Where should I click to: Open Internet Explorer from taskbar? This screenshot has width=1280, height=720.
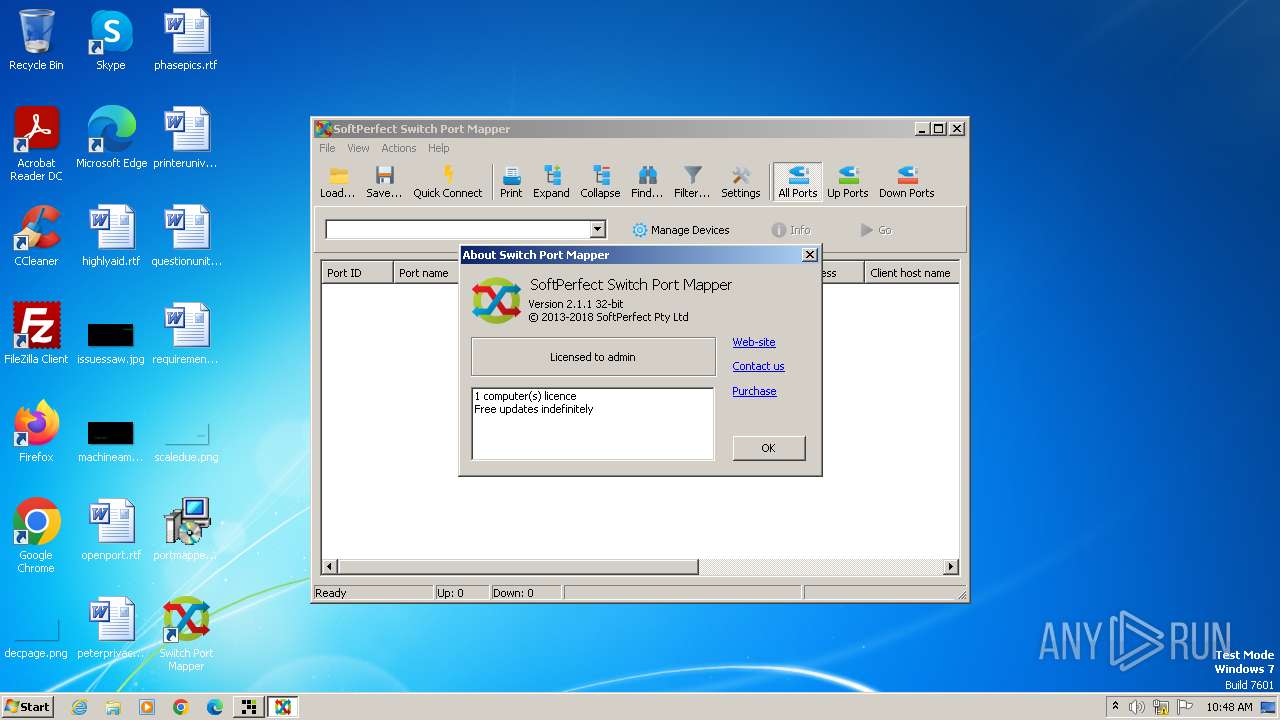pos(79,707)
